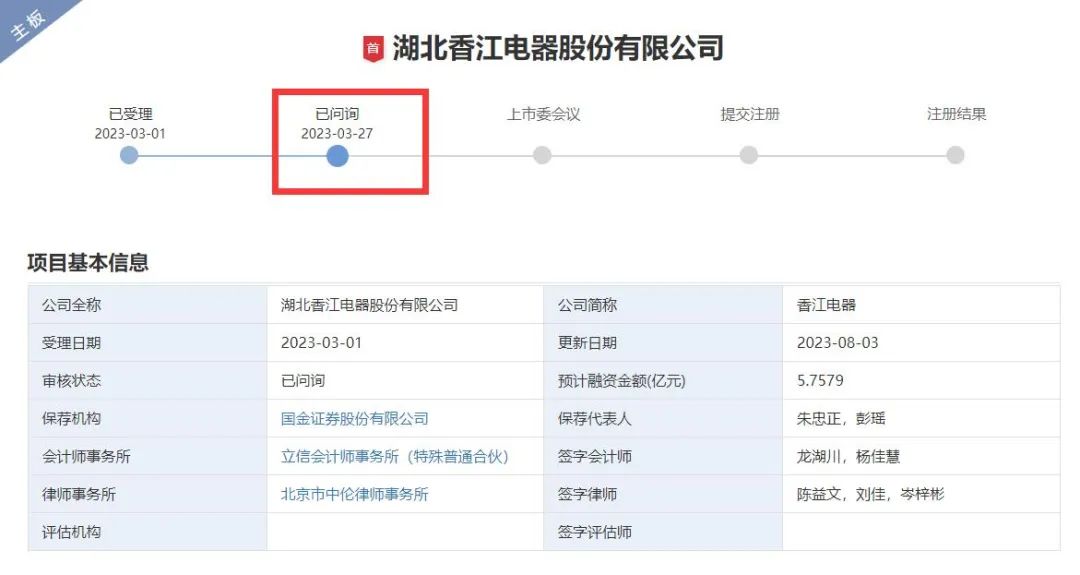Viewport: 1080px width, 575px height.
Task: Click the 保荐机构 label cell
Action: [147, 418]
